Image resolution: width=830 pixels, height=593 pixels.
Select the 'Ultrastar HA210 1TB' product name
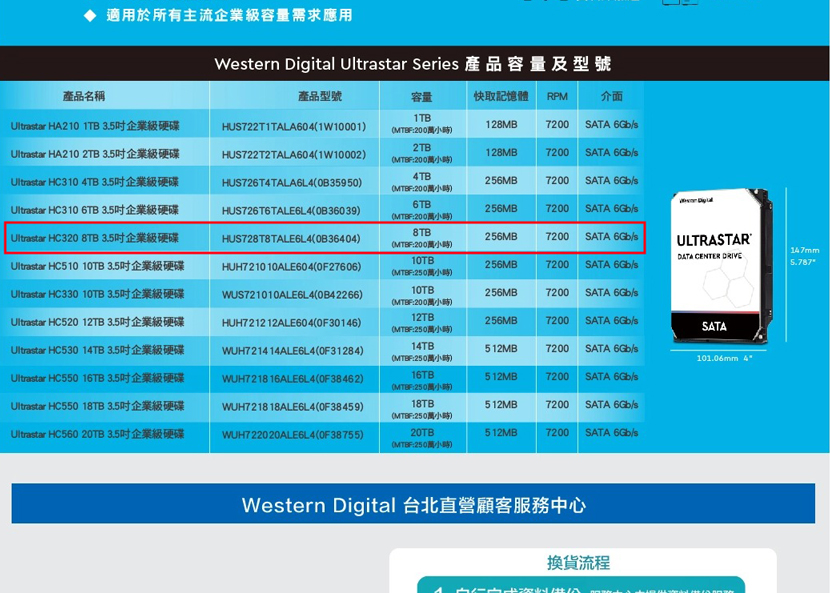95,126
